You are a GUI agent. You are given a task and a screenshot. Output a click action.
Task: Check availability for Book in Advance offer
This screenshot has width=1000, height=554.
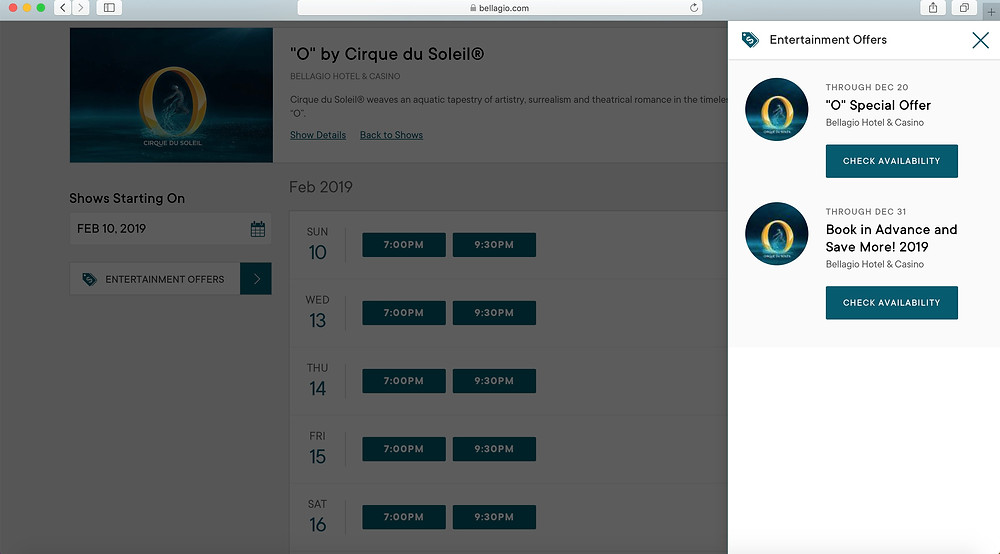892,302
